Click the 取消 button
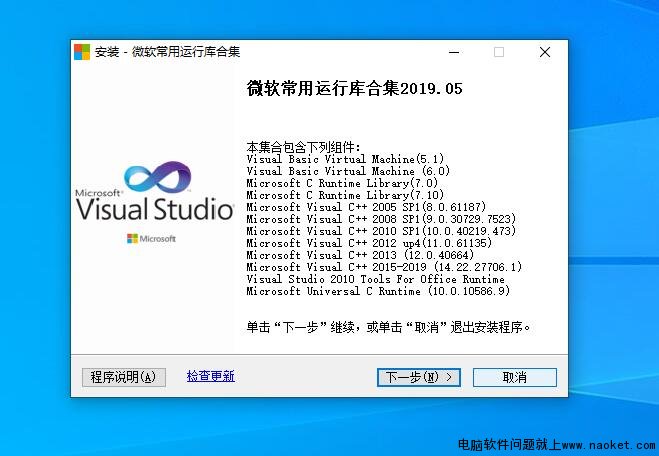This screenshot has height=456, width=659. click(514, 377)
